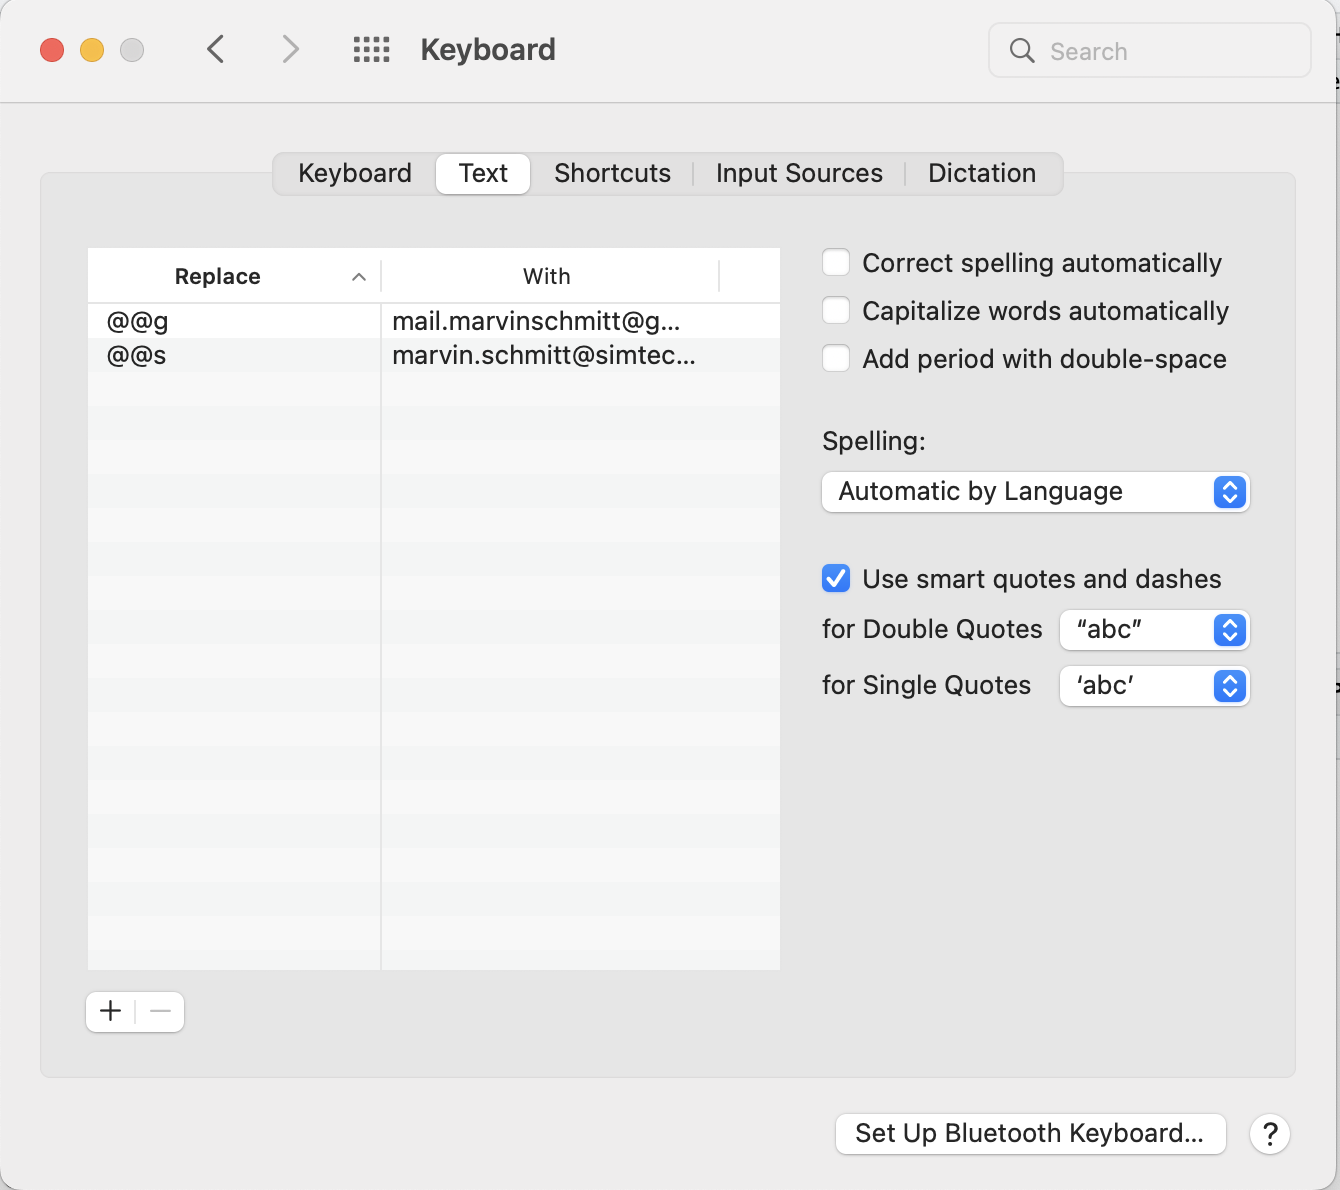
Task: Close the Keyboard preferences window
Action: [x=52, y=50]
